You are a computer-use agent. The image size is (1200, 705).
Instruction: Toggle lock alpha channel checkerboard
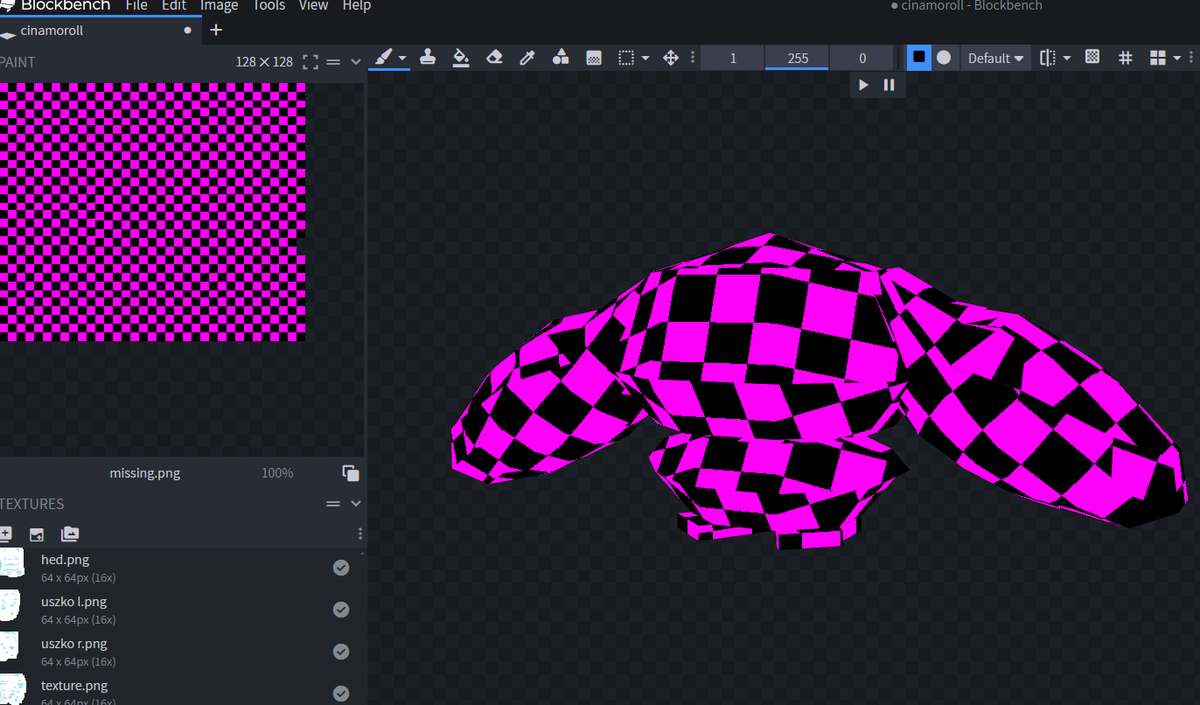click(1092, 57)
